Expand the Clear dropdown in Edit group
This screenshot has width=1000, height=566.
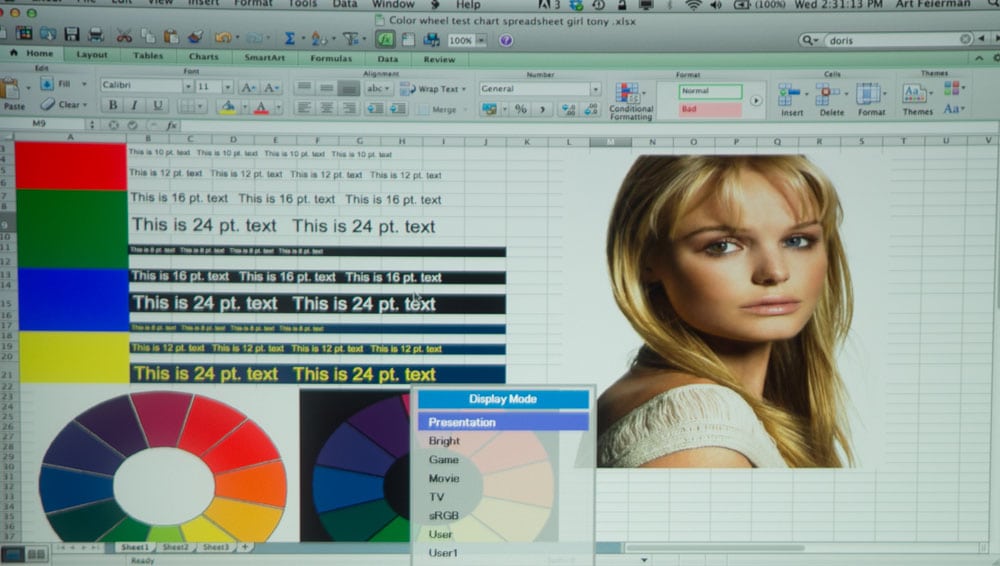click(85, 104)
